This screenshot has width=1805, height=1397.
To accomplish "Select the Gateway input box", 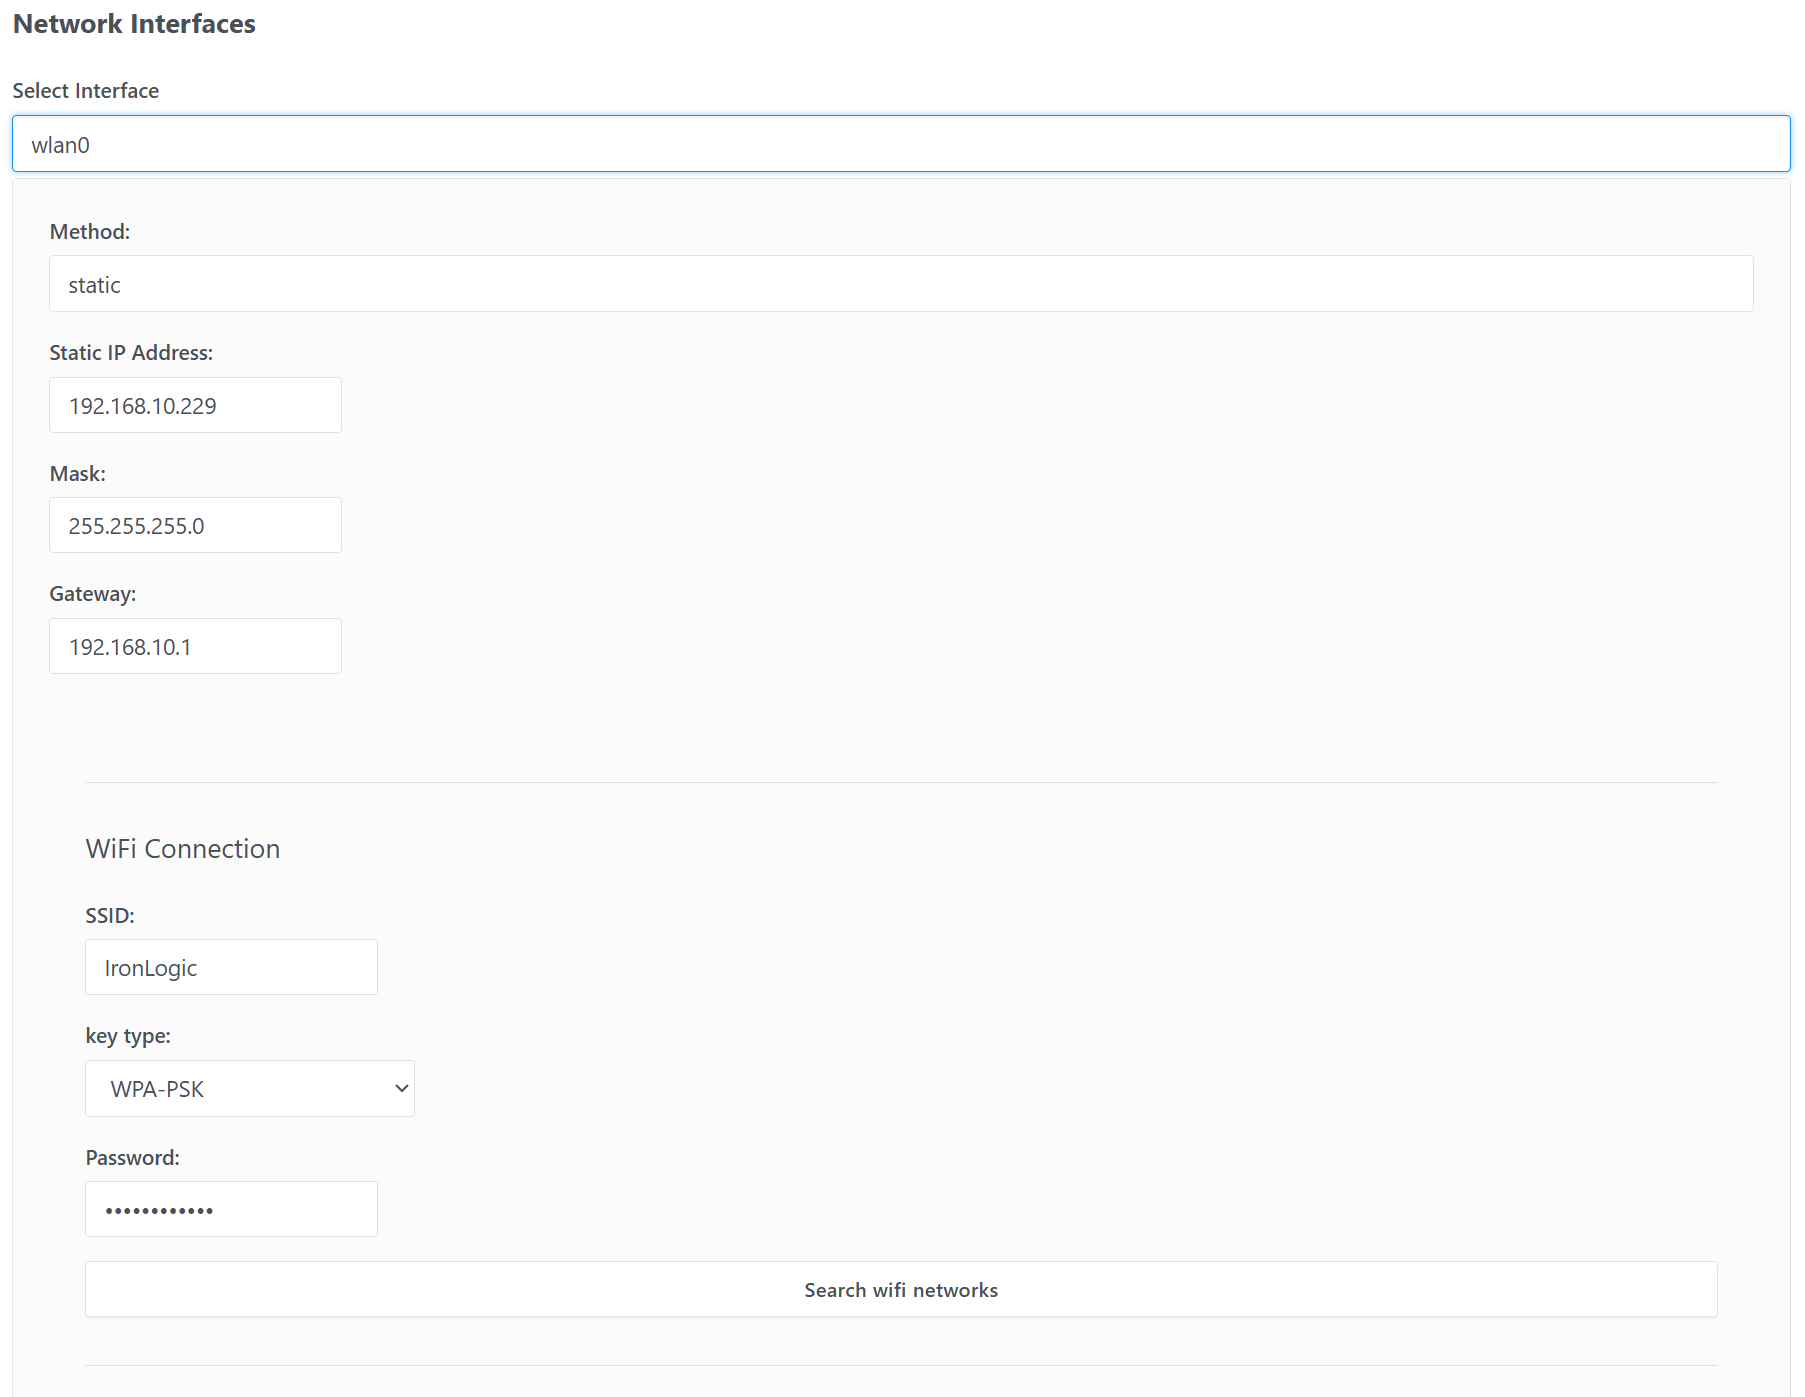I will point(195,646).
